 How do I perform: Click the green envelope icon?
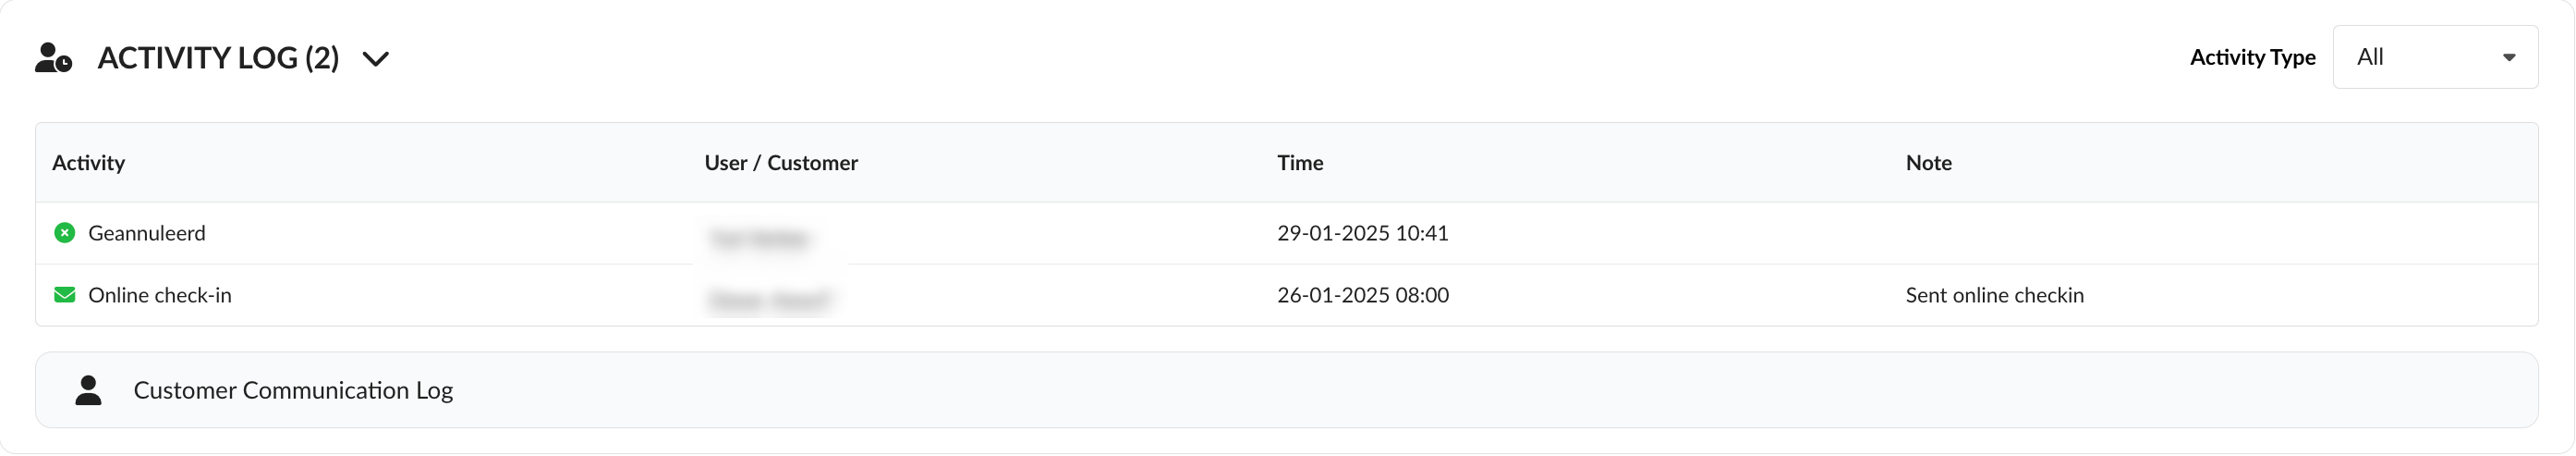[65, 295]
